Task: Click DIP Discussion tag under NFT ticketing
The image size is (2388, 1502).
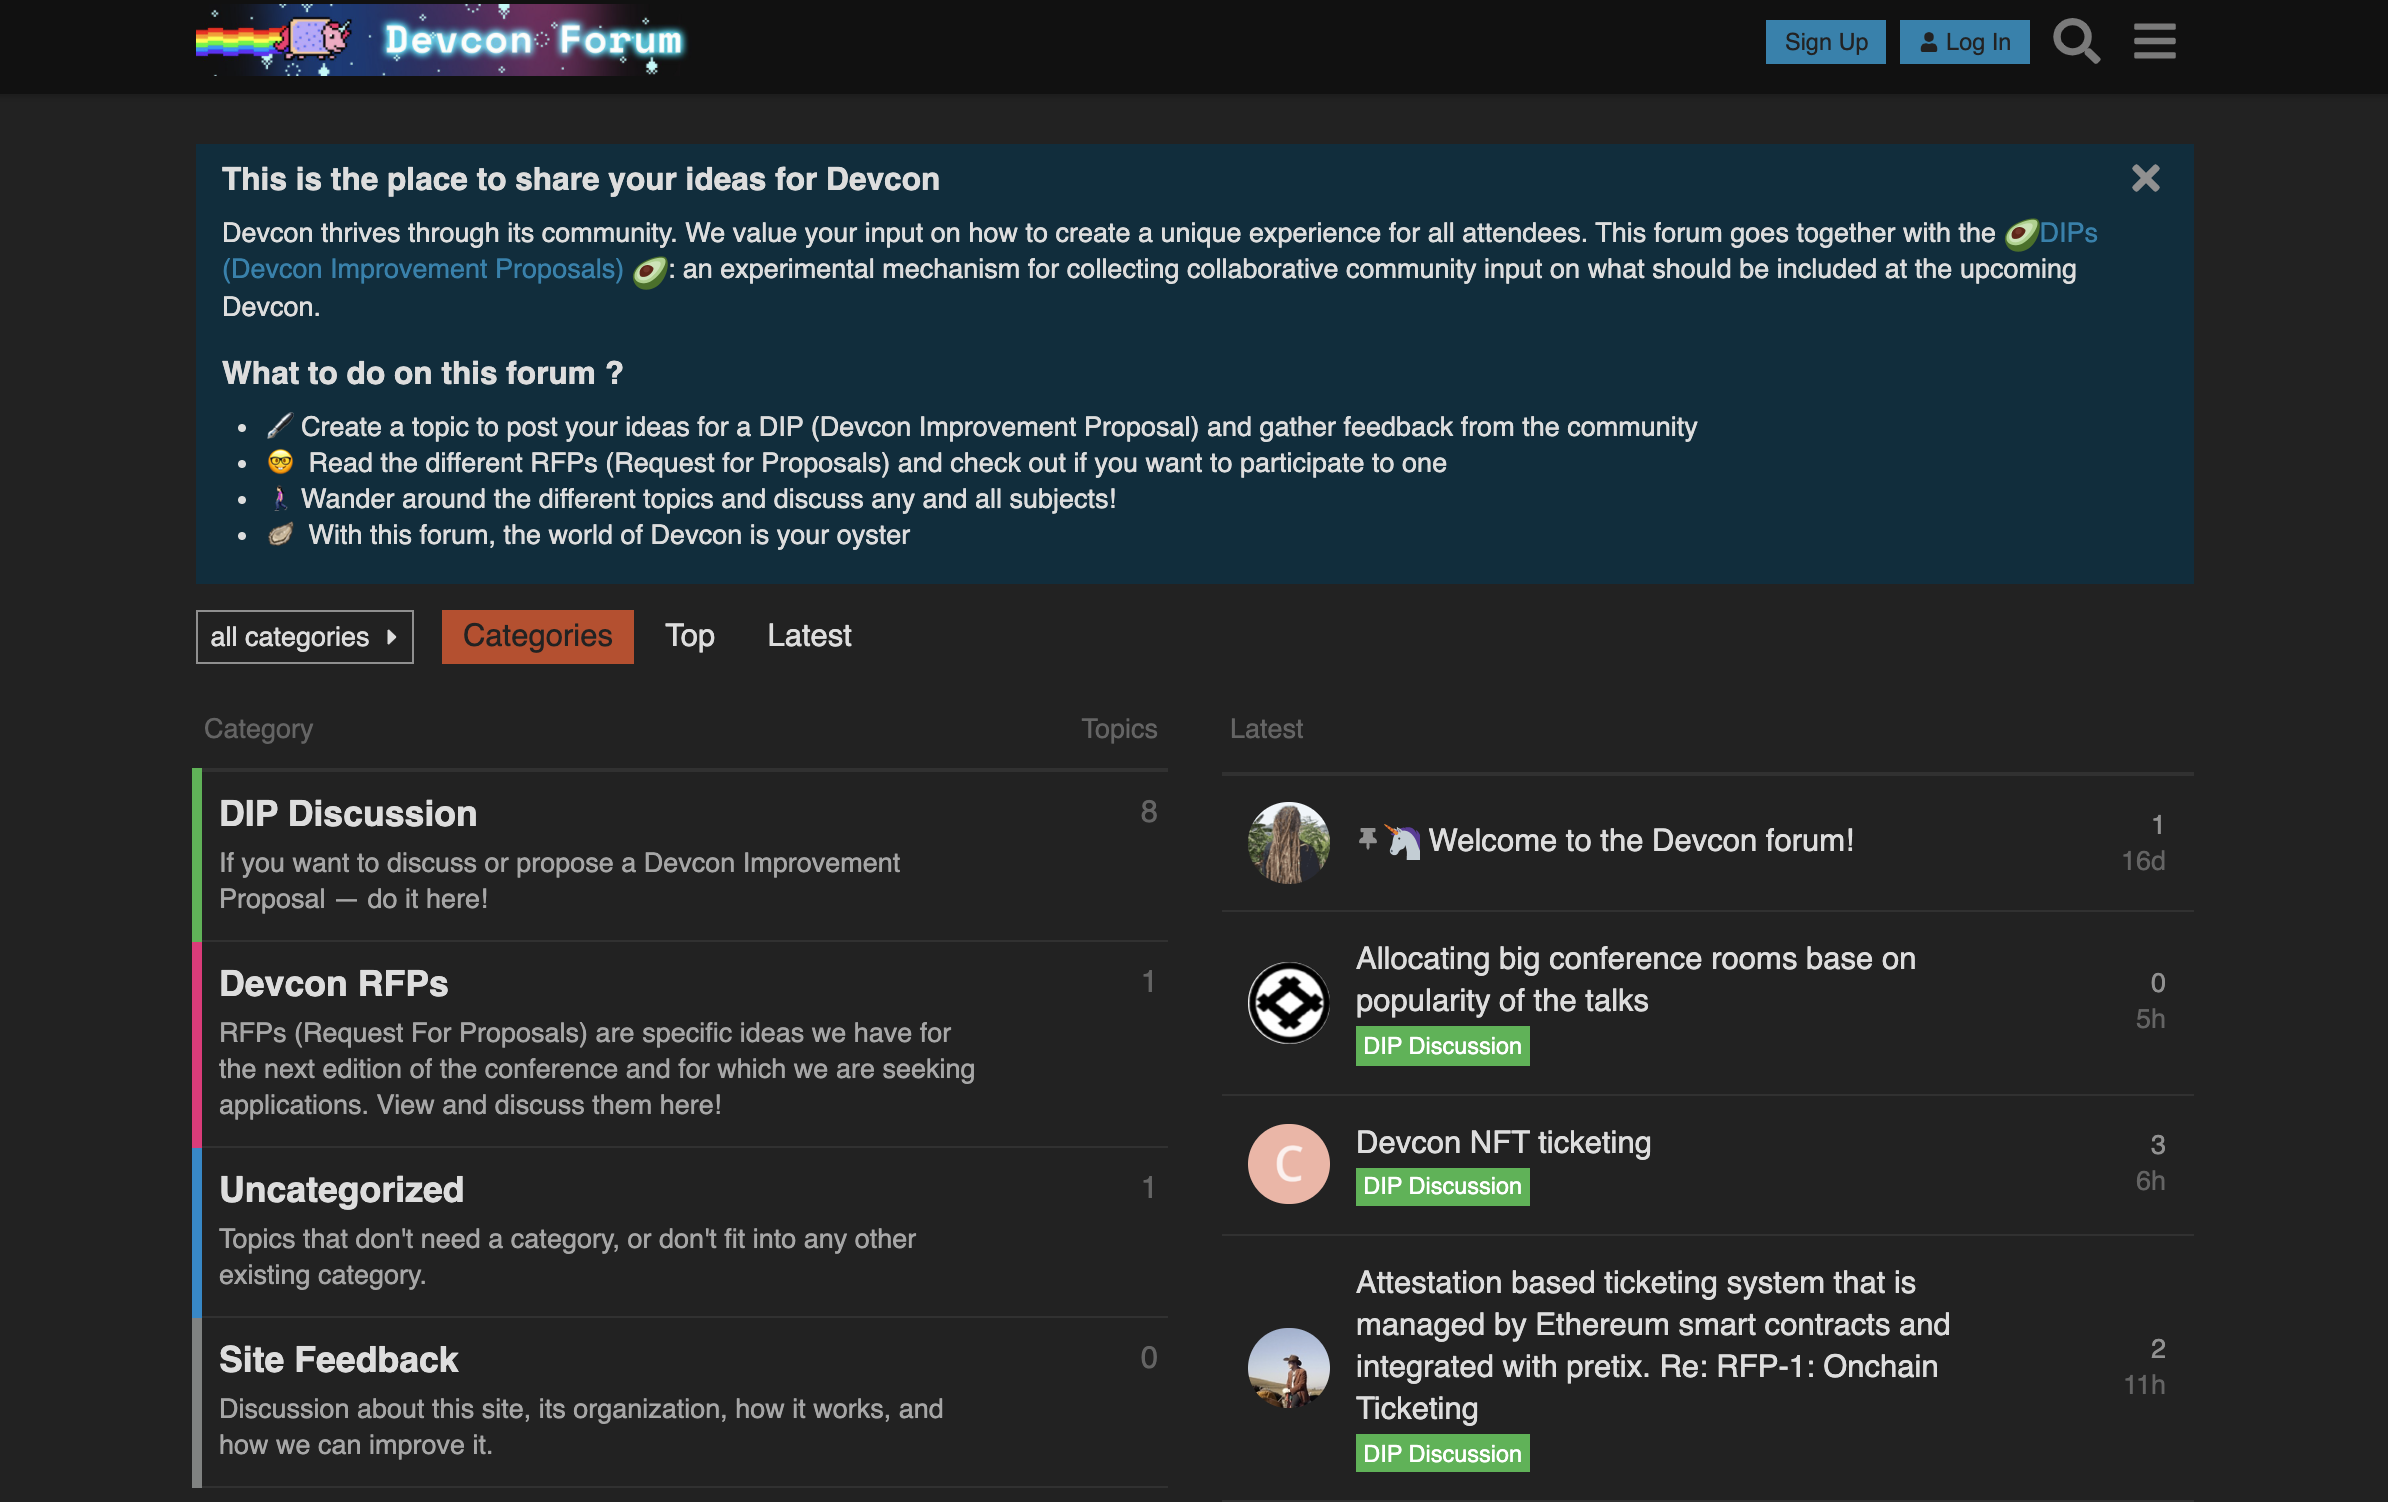Action: tap(1441, 1186)
